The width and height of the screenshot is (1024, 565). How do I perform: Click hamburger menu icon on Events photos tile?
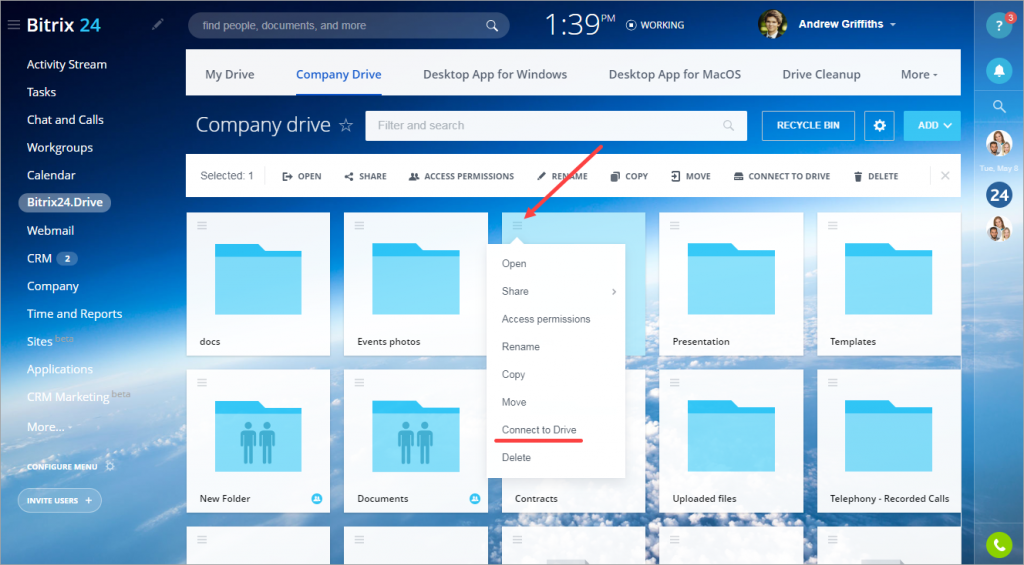tap(359, 225)
